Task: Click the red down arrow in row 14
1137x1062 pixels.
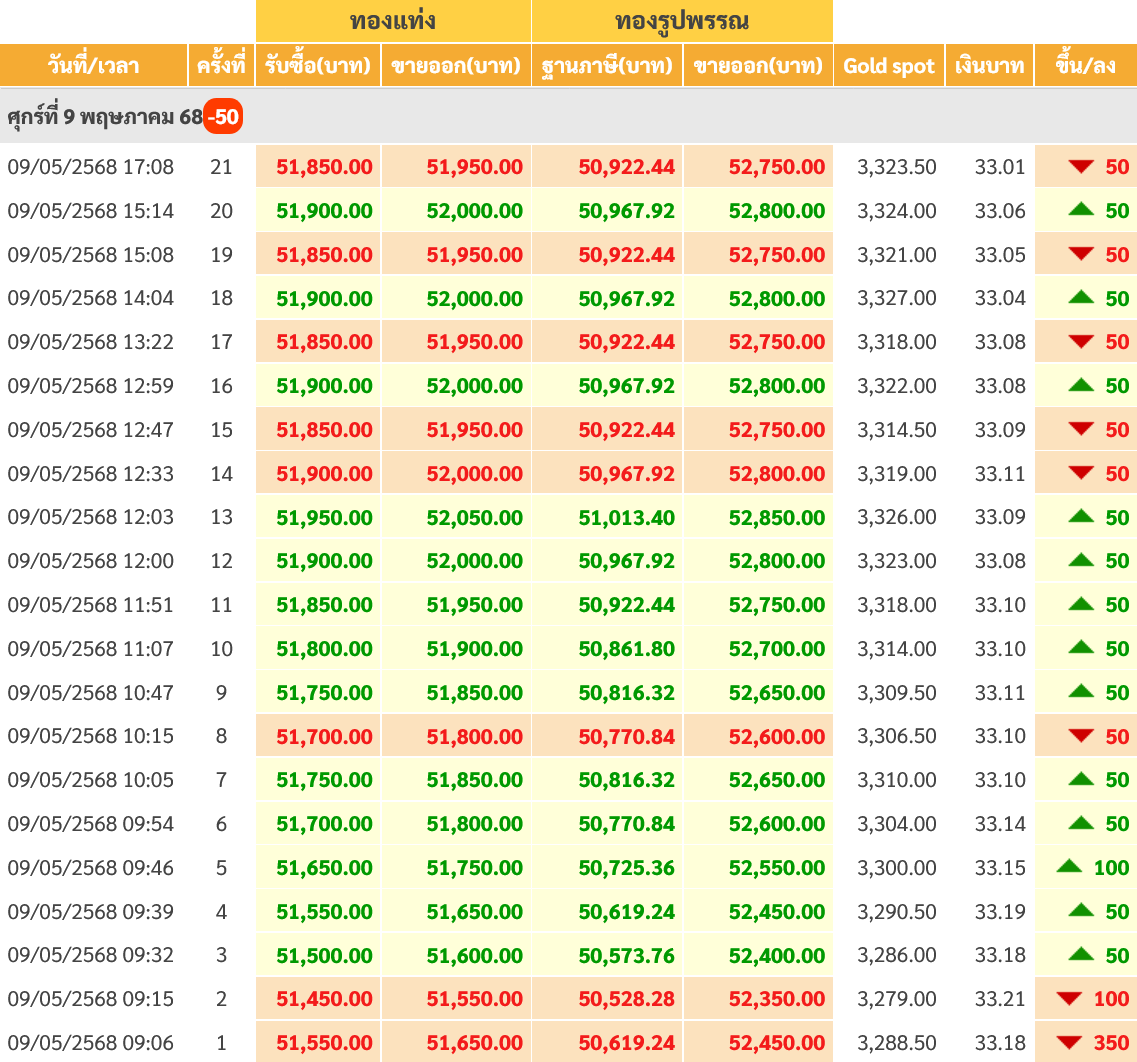Action: pyautogui.click(x=1080, y=473)
